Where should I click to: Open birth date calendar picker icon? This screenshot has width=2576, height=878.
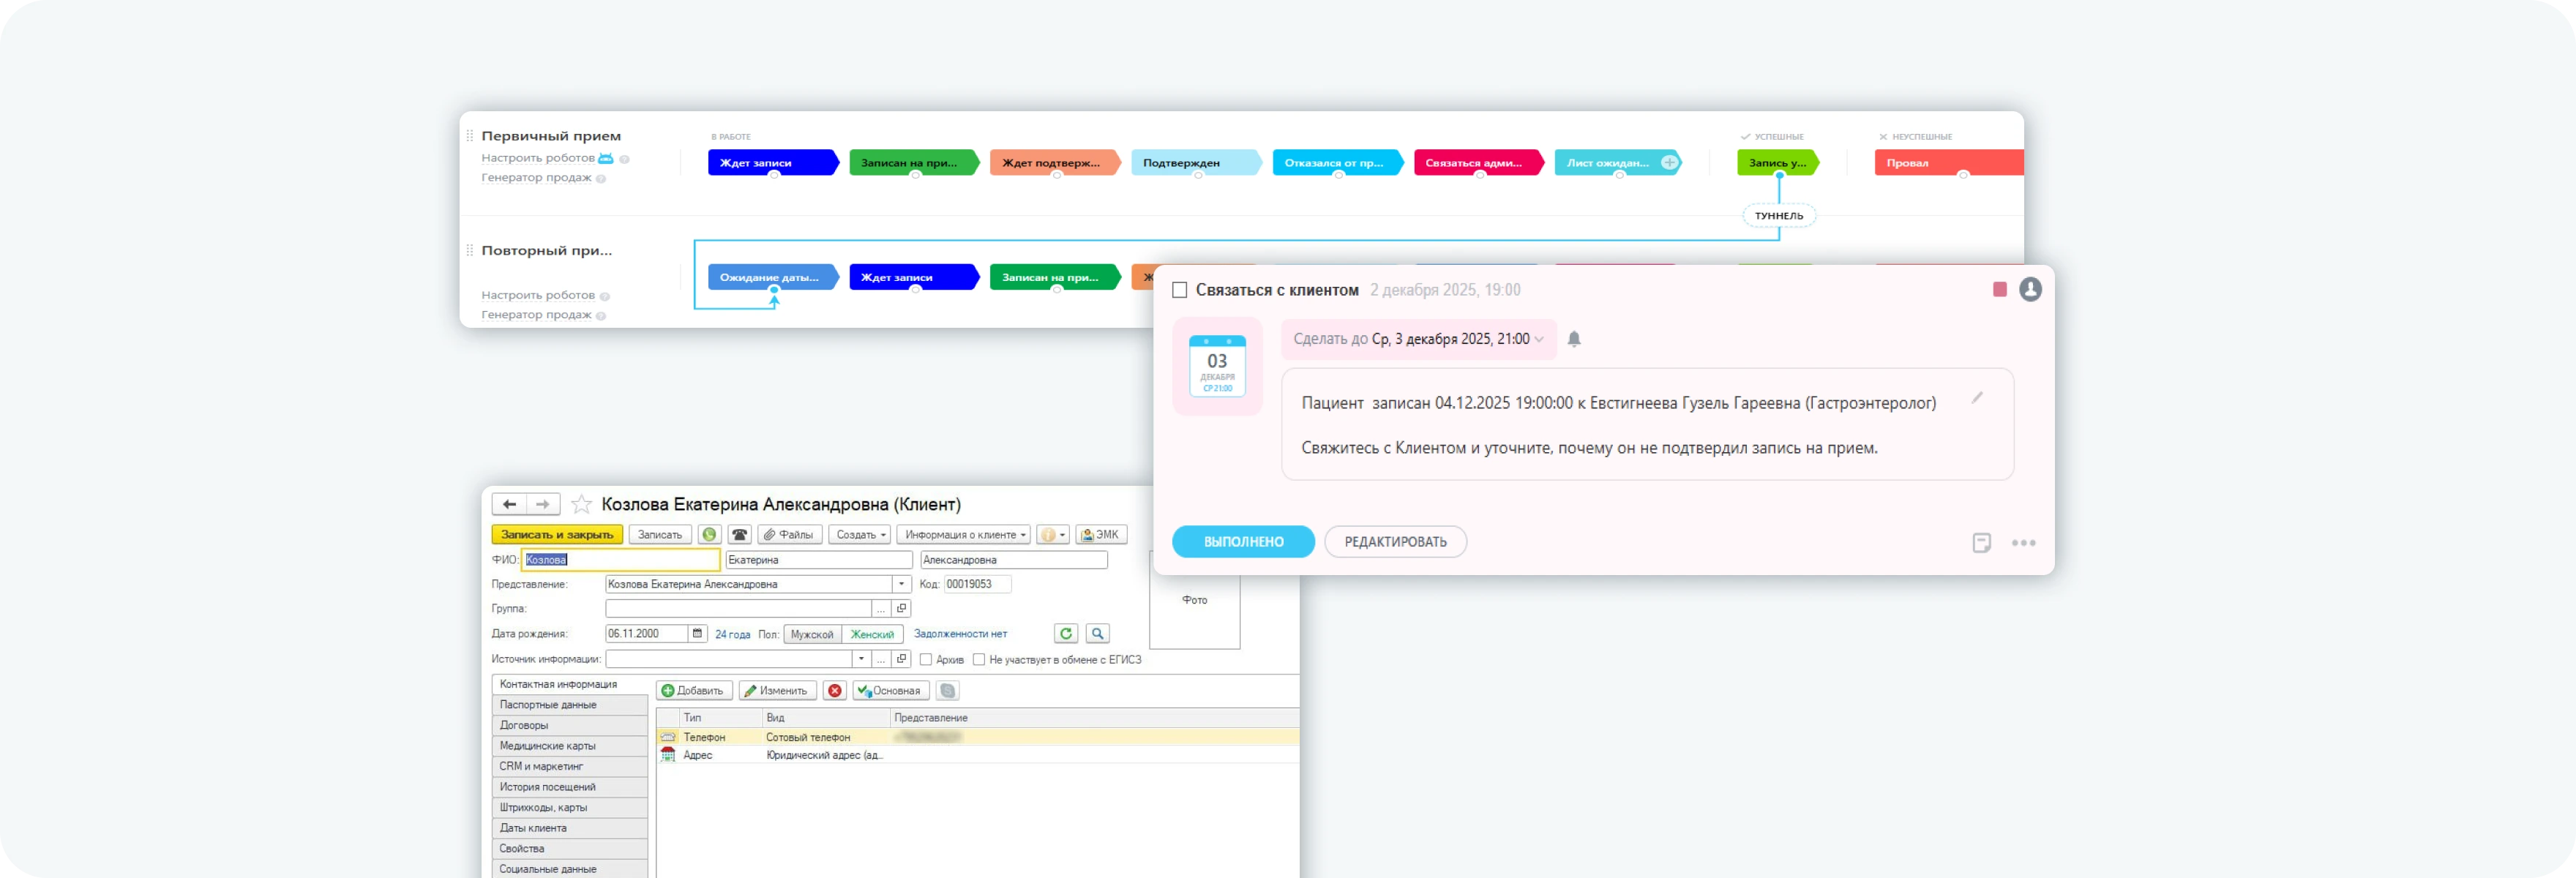point(697,634)
